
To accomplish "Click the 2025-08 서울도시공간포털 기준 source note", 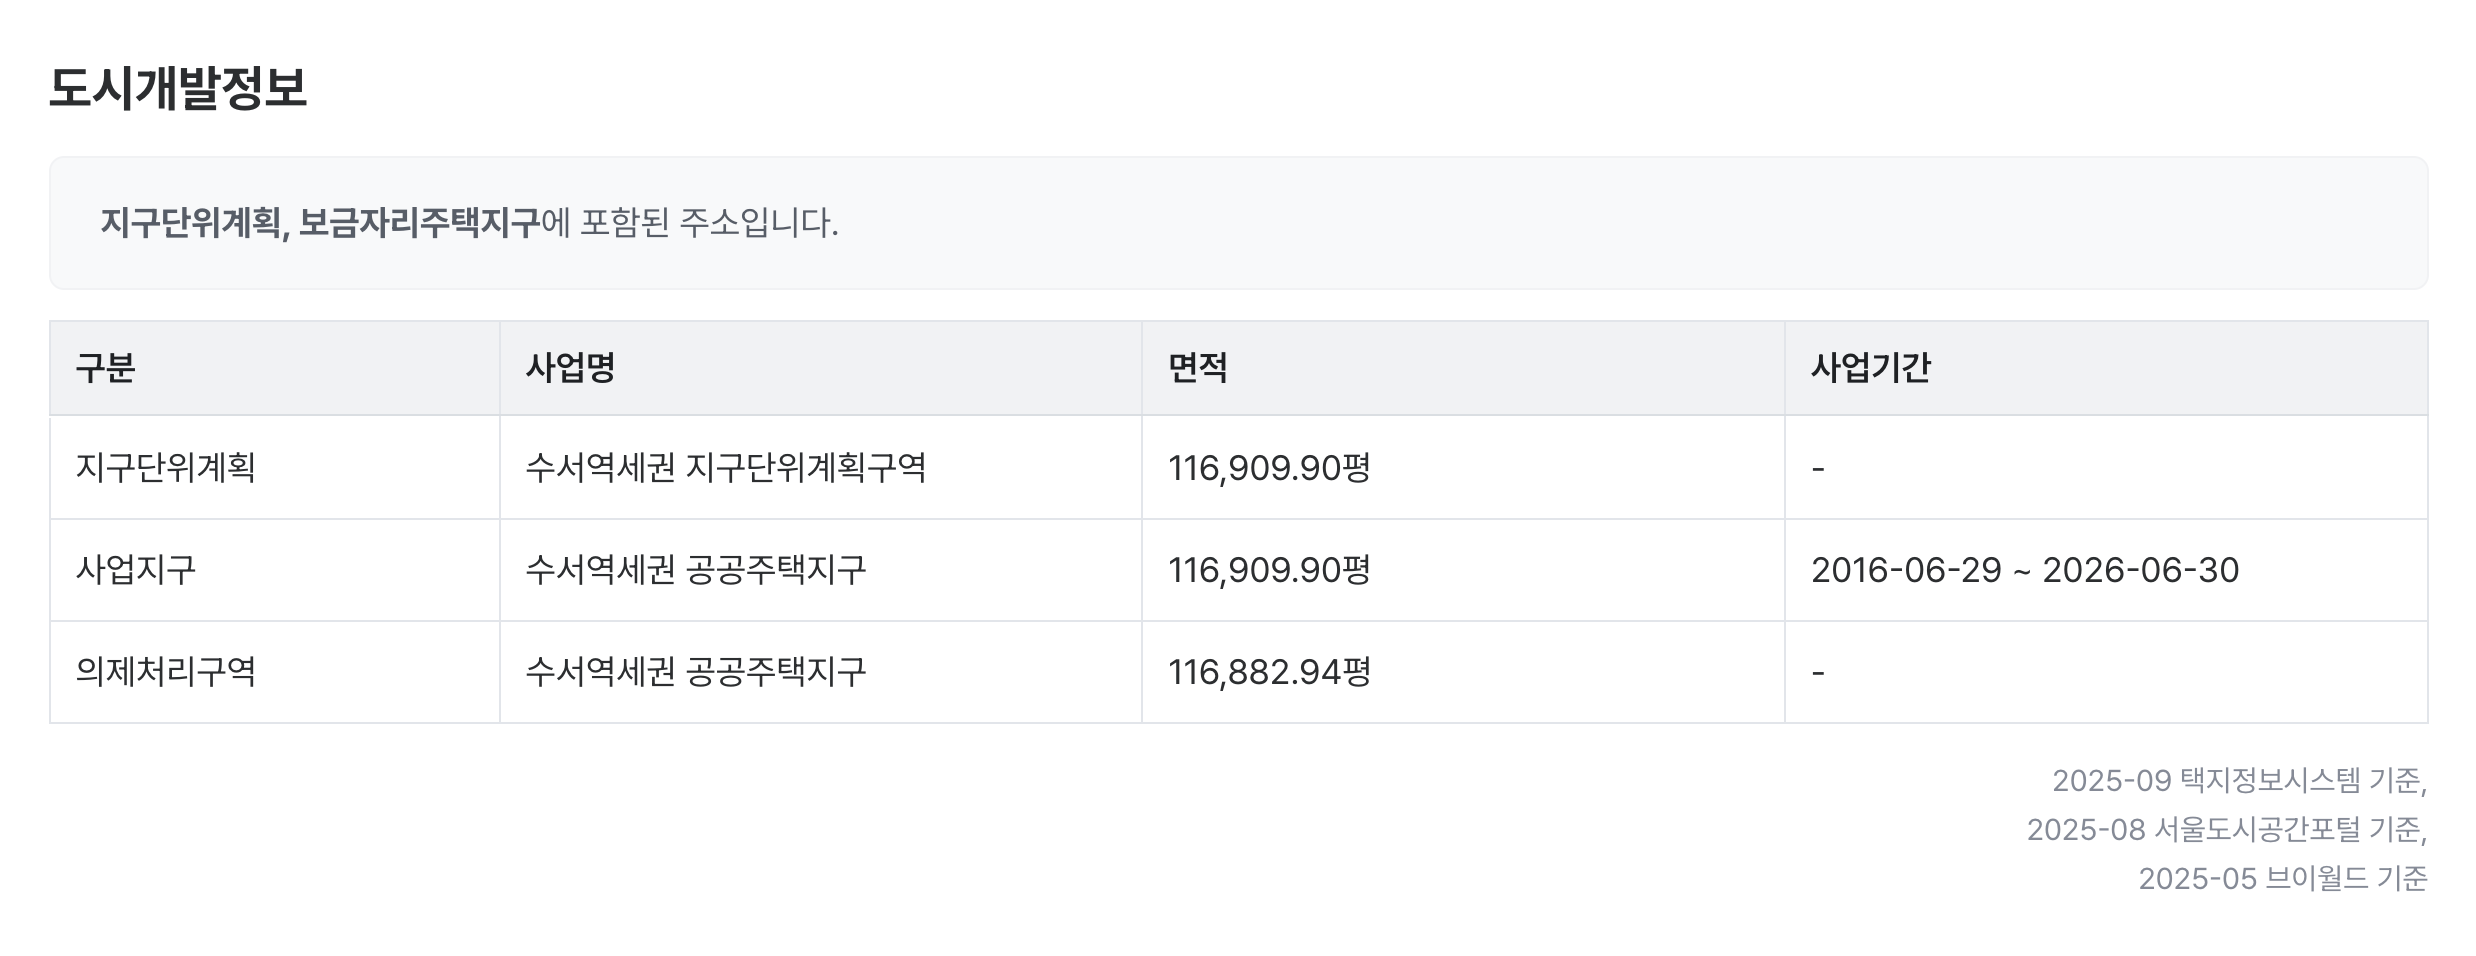I will click(2226, 829).
